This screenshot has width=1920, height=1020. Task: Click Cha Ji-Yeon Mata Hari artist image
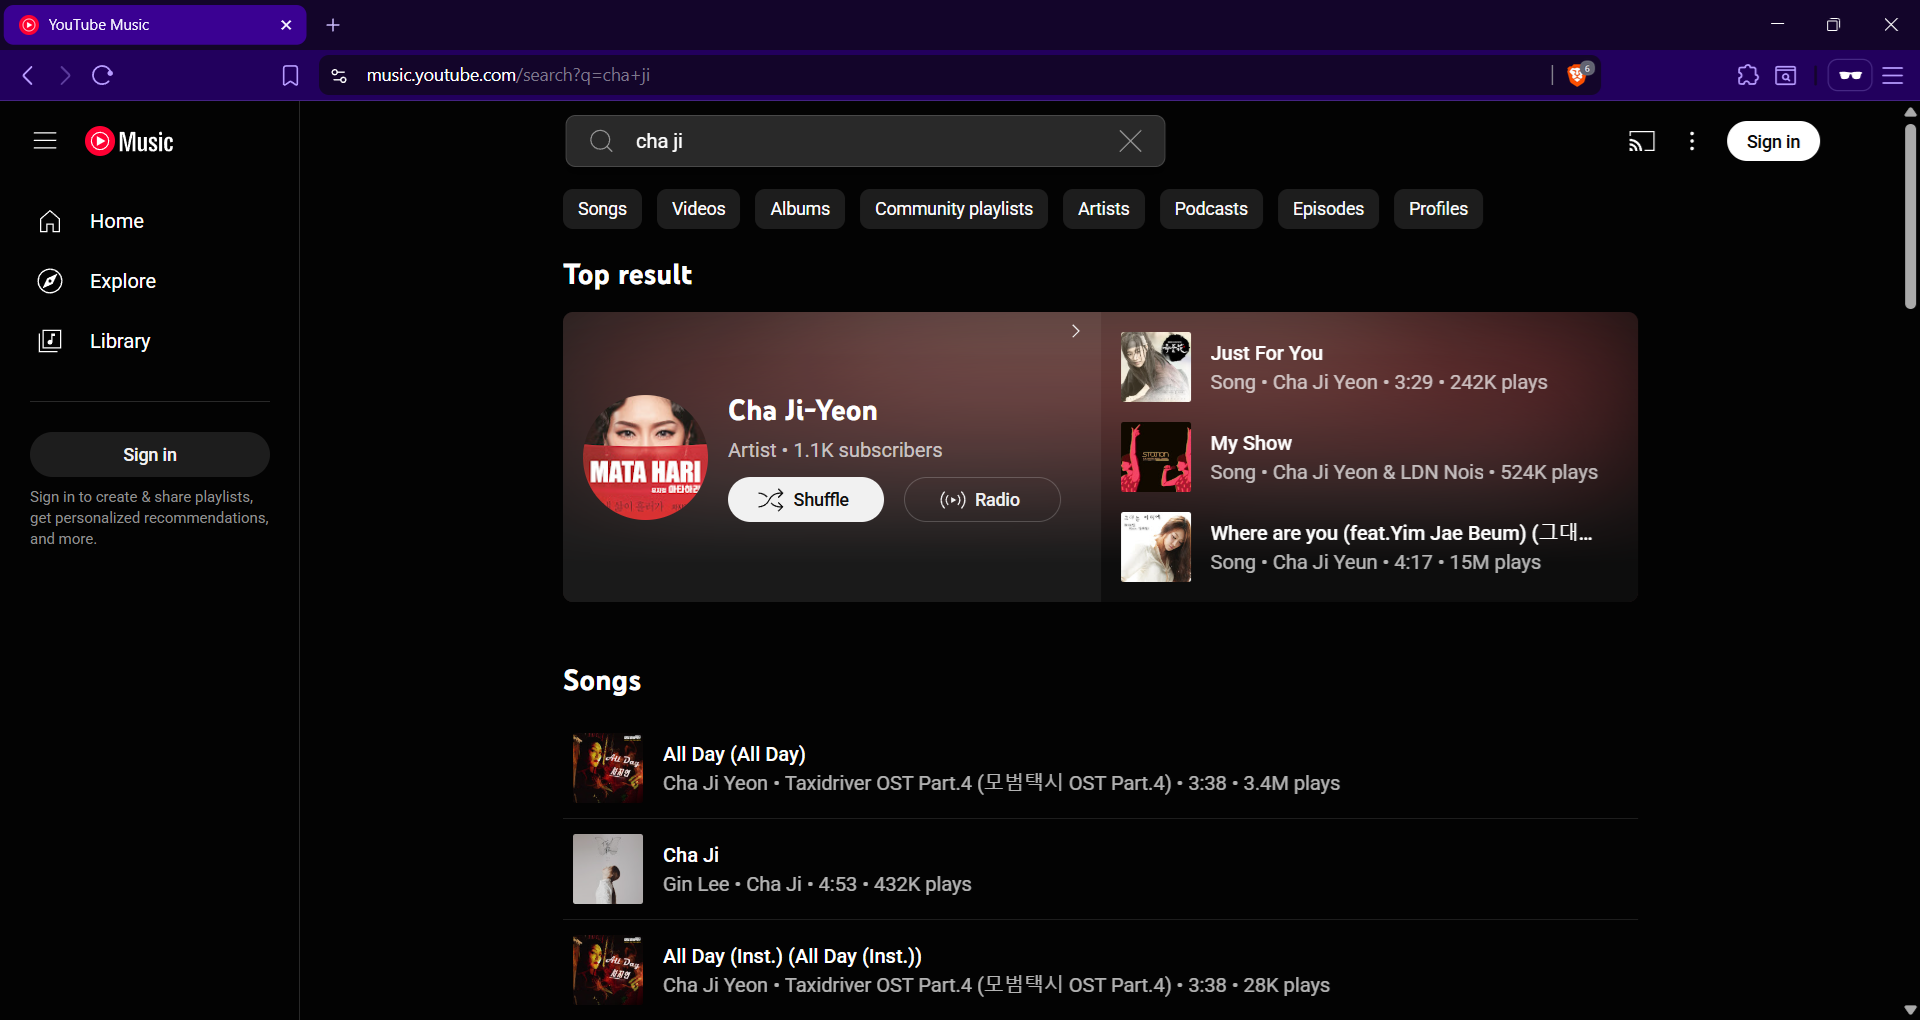pos(646,457)
